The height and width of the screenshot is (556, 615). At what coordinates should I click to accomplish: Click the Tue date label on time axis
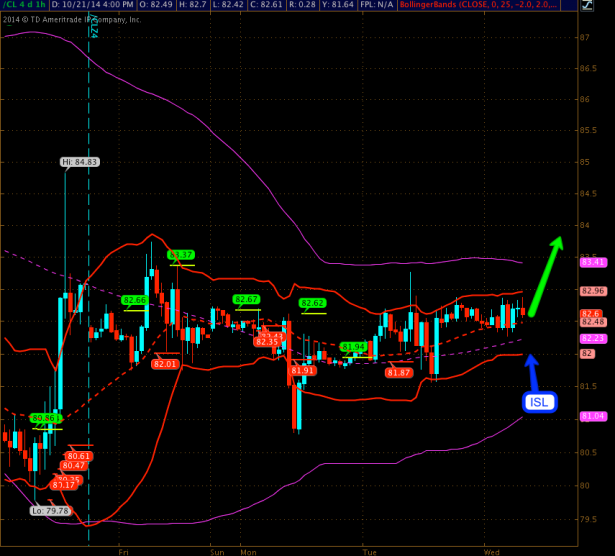coord(370,550)
